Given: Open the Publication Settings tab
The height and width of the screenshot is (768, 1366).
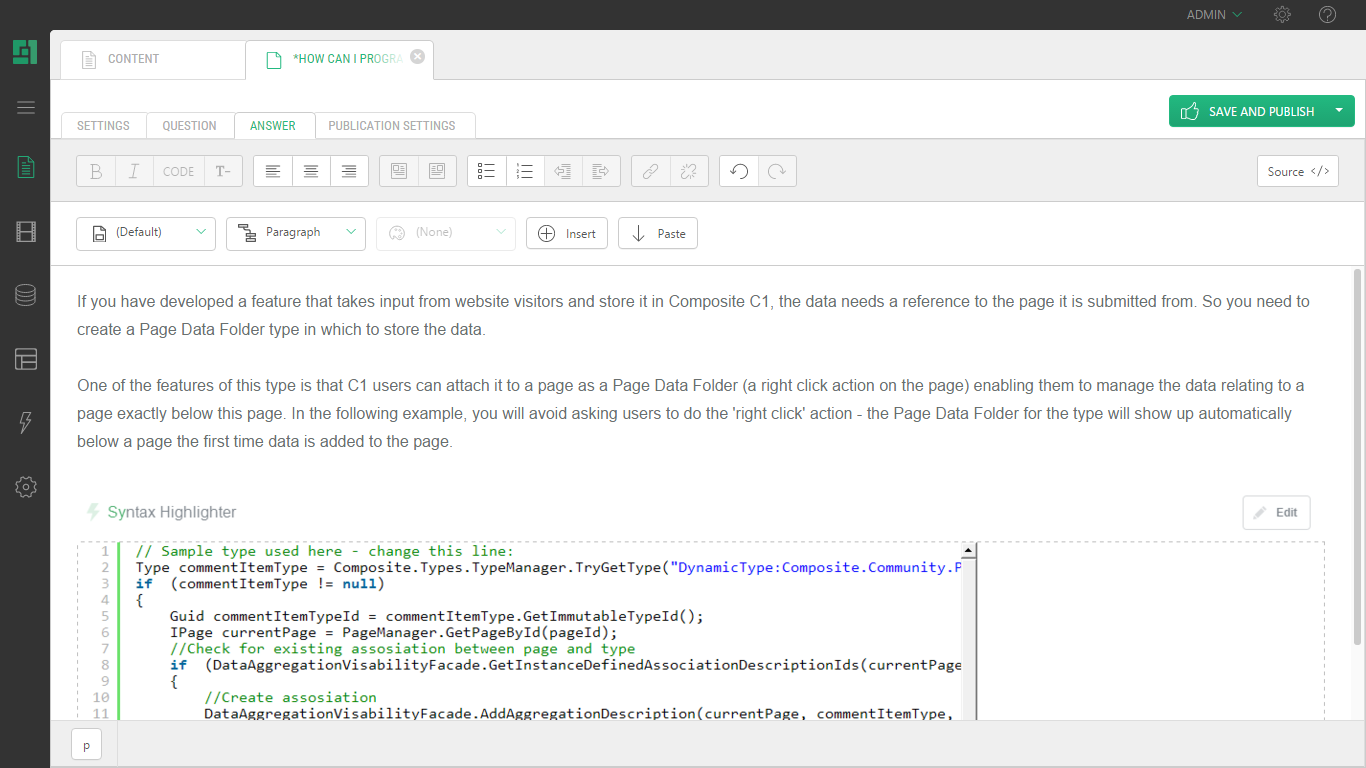Looking at the screenshot, I should (x=392, y=126).
